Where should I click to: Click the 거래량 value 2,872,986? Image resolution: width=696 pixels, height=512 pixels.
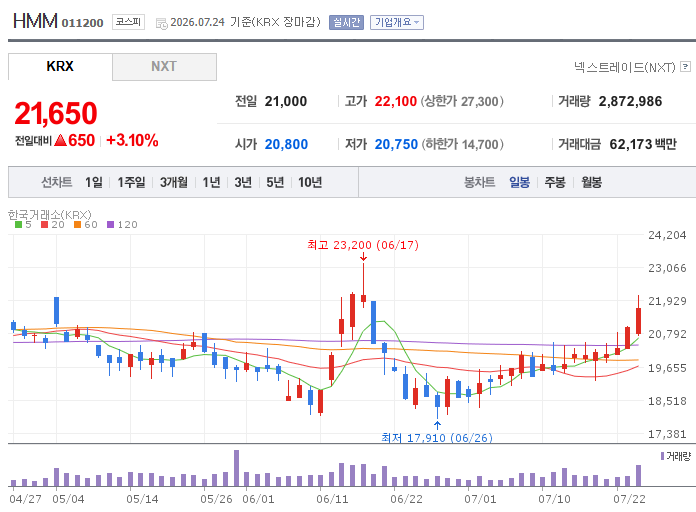[630, 101]
